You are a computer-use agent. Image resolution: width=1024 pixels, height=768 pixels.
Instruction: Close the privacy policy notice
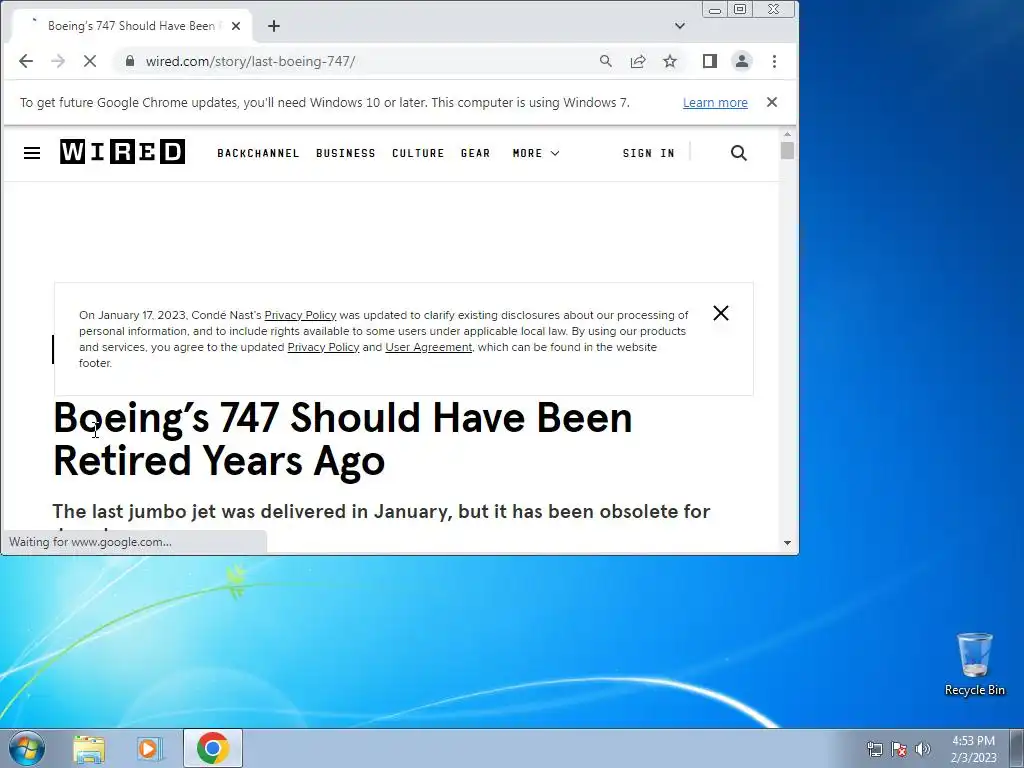click(721, 313)
